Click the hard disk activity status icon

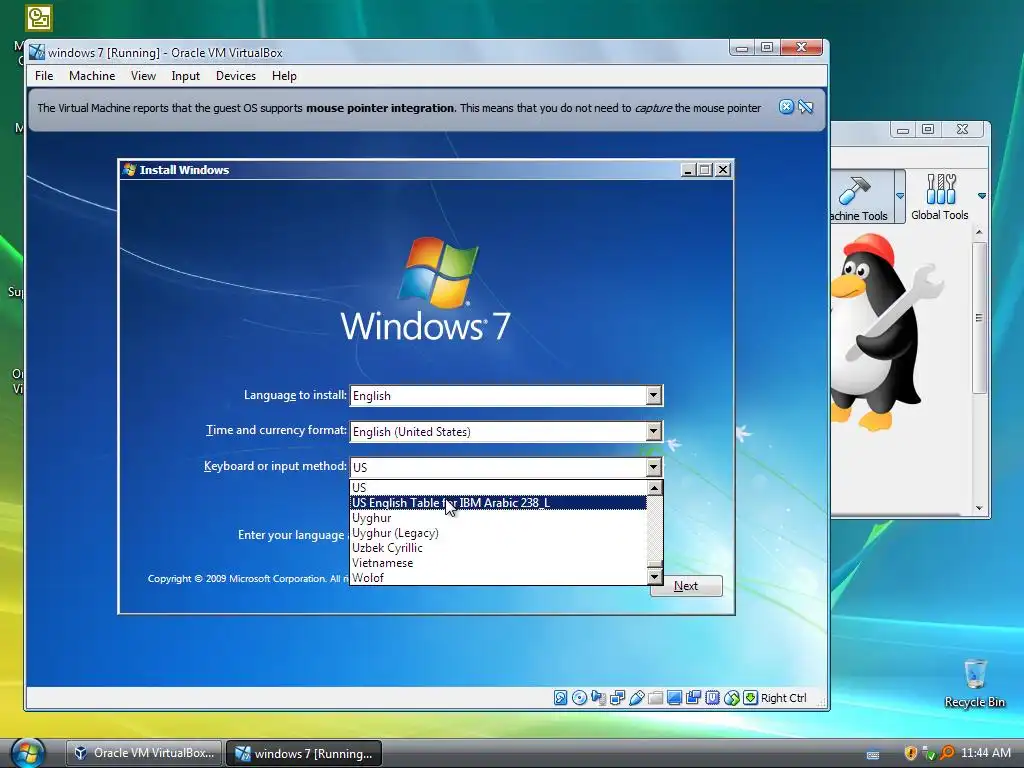560,697
